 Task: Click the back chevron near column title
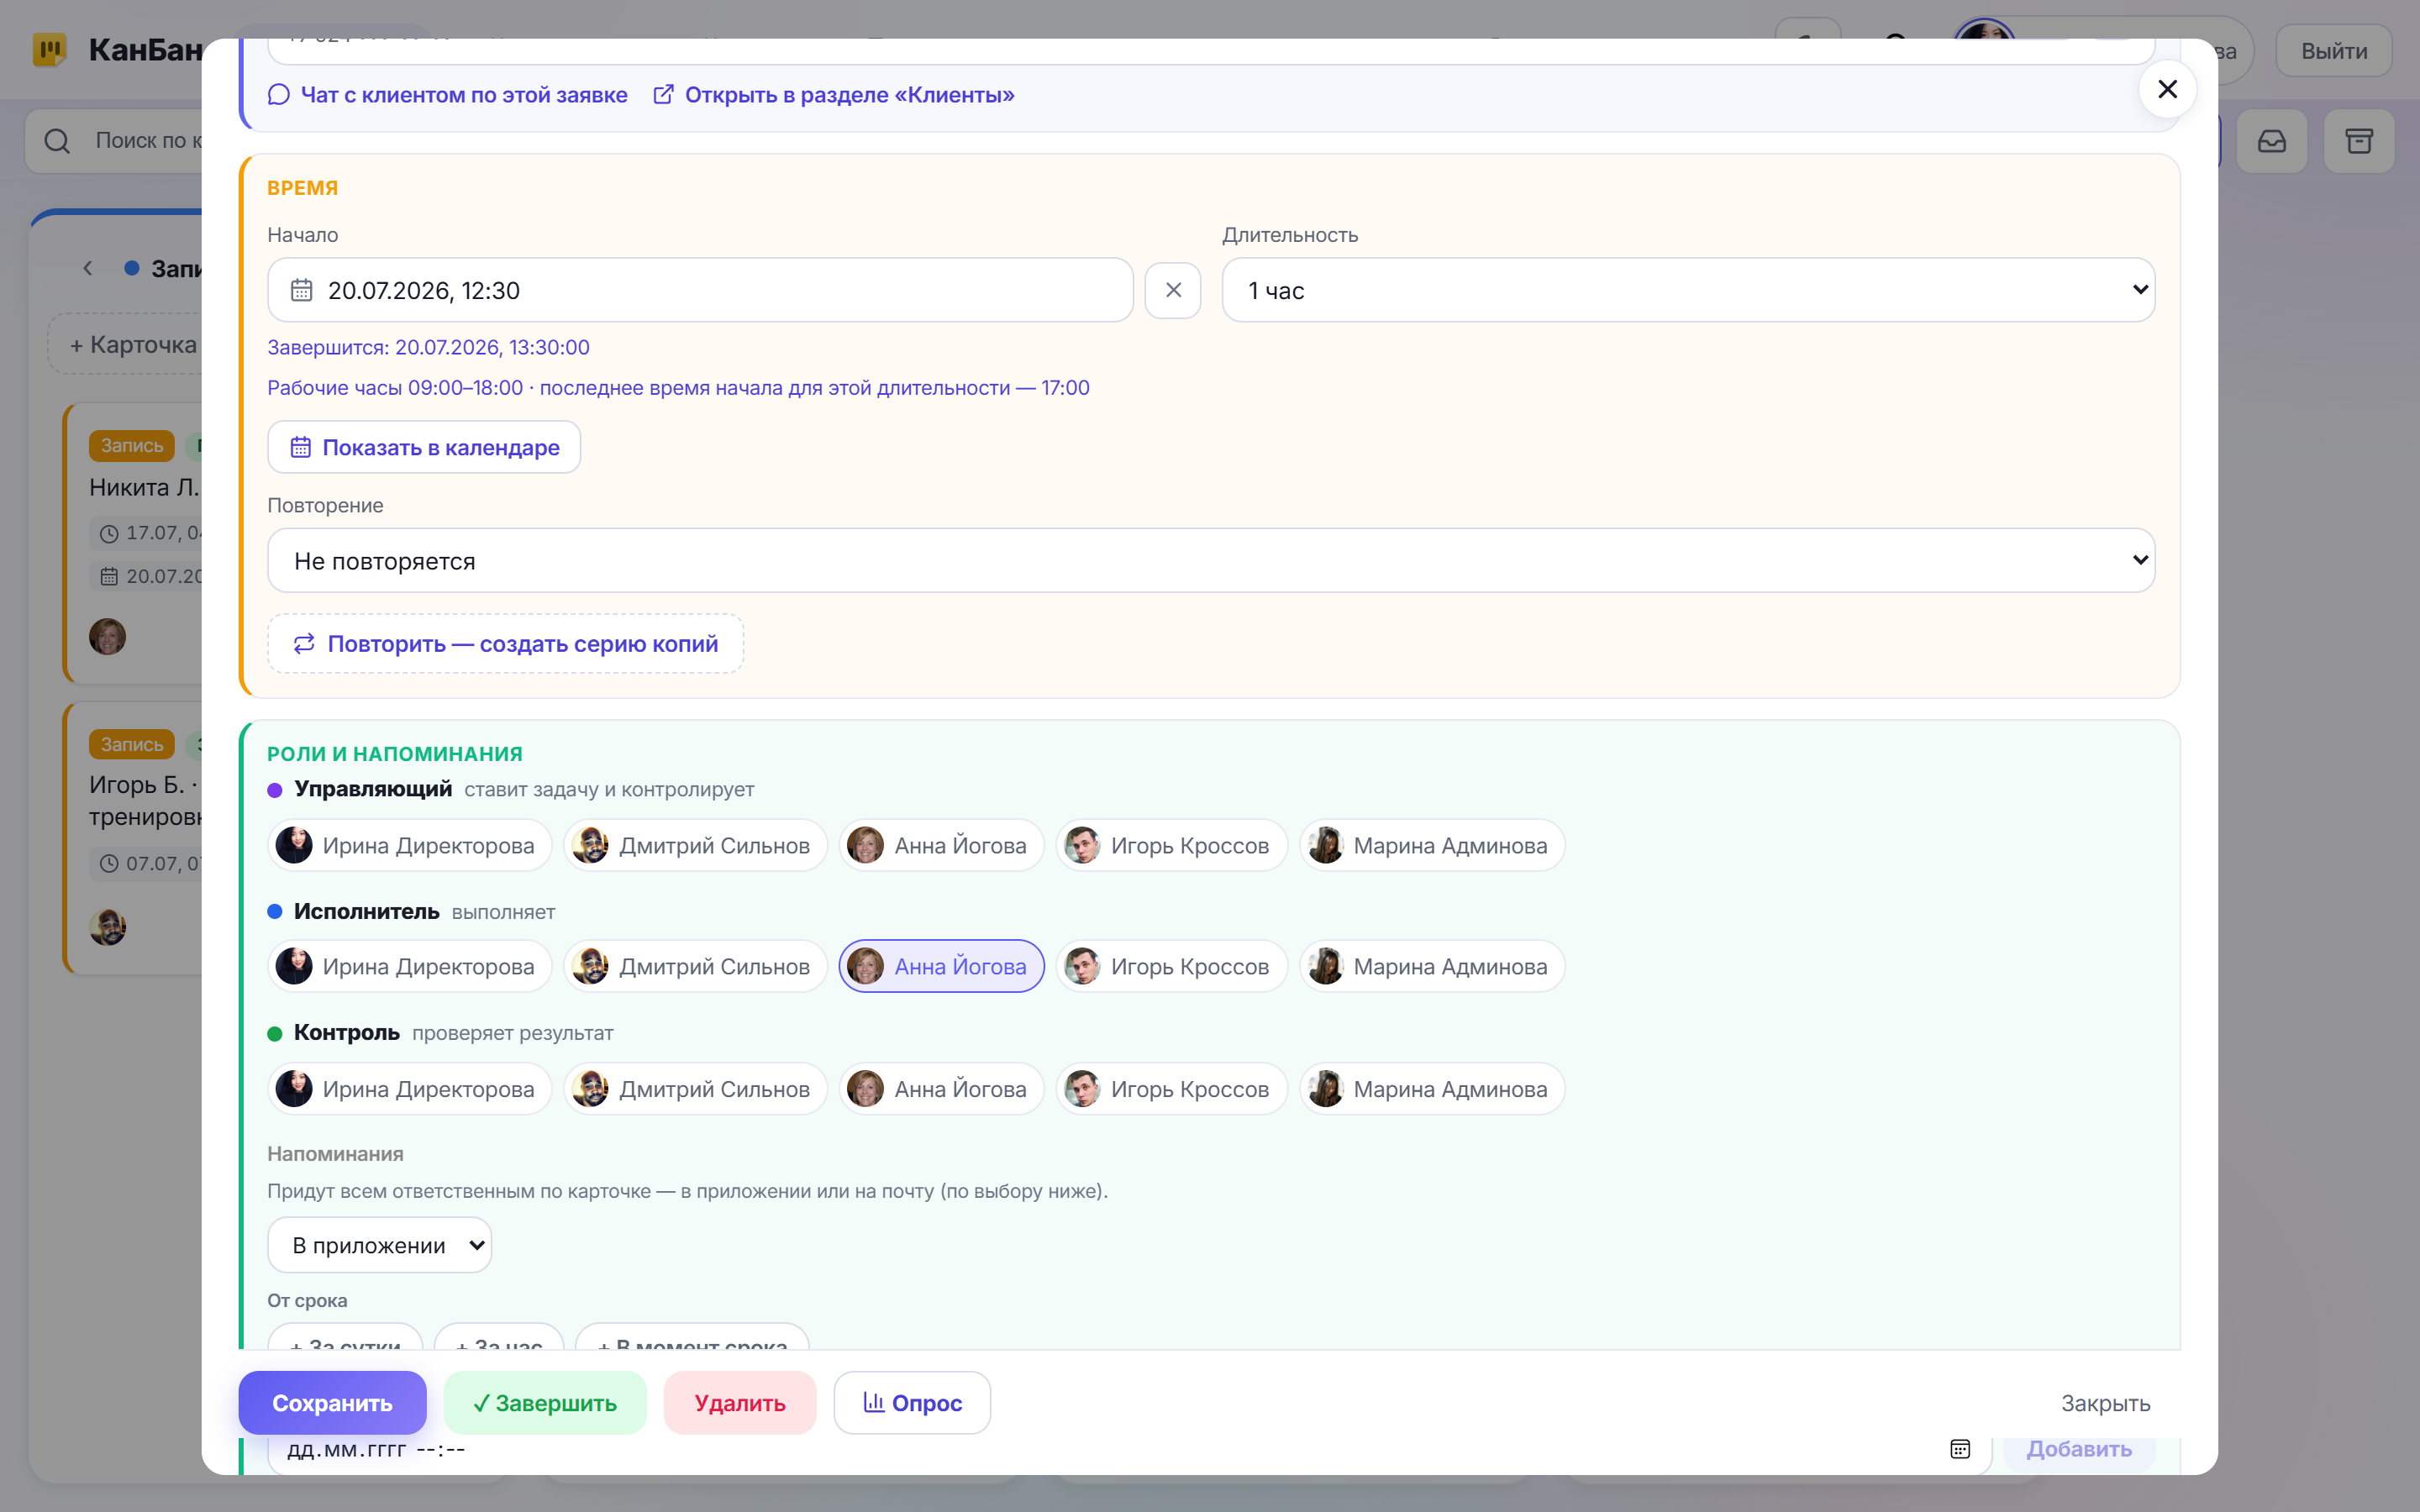pyautogui.click(x=88, y=268)
